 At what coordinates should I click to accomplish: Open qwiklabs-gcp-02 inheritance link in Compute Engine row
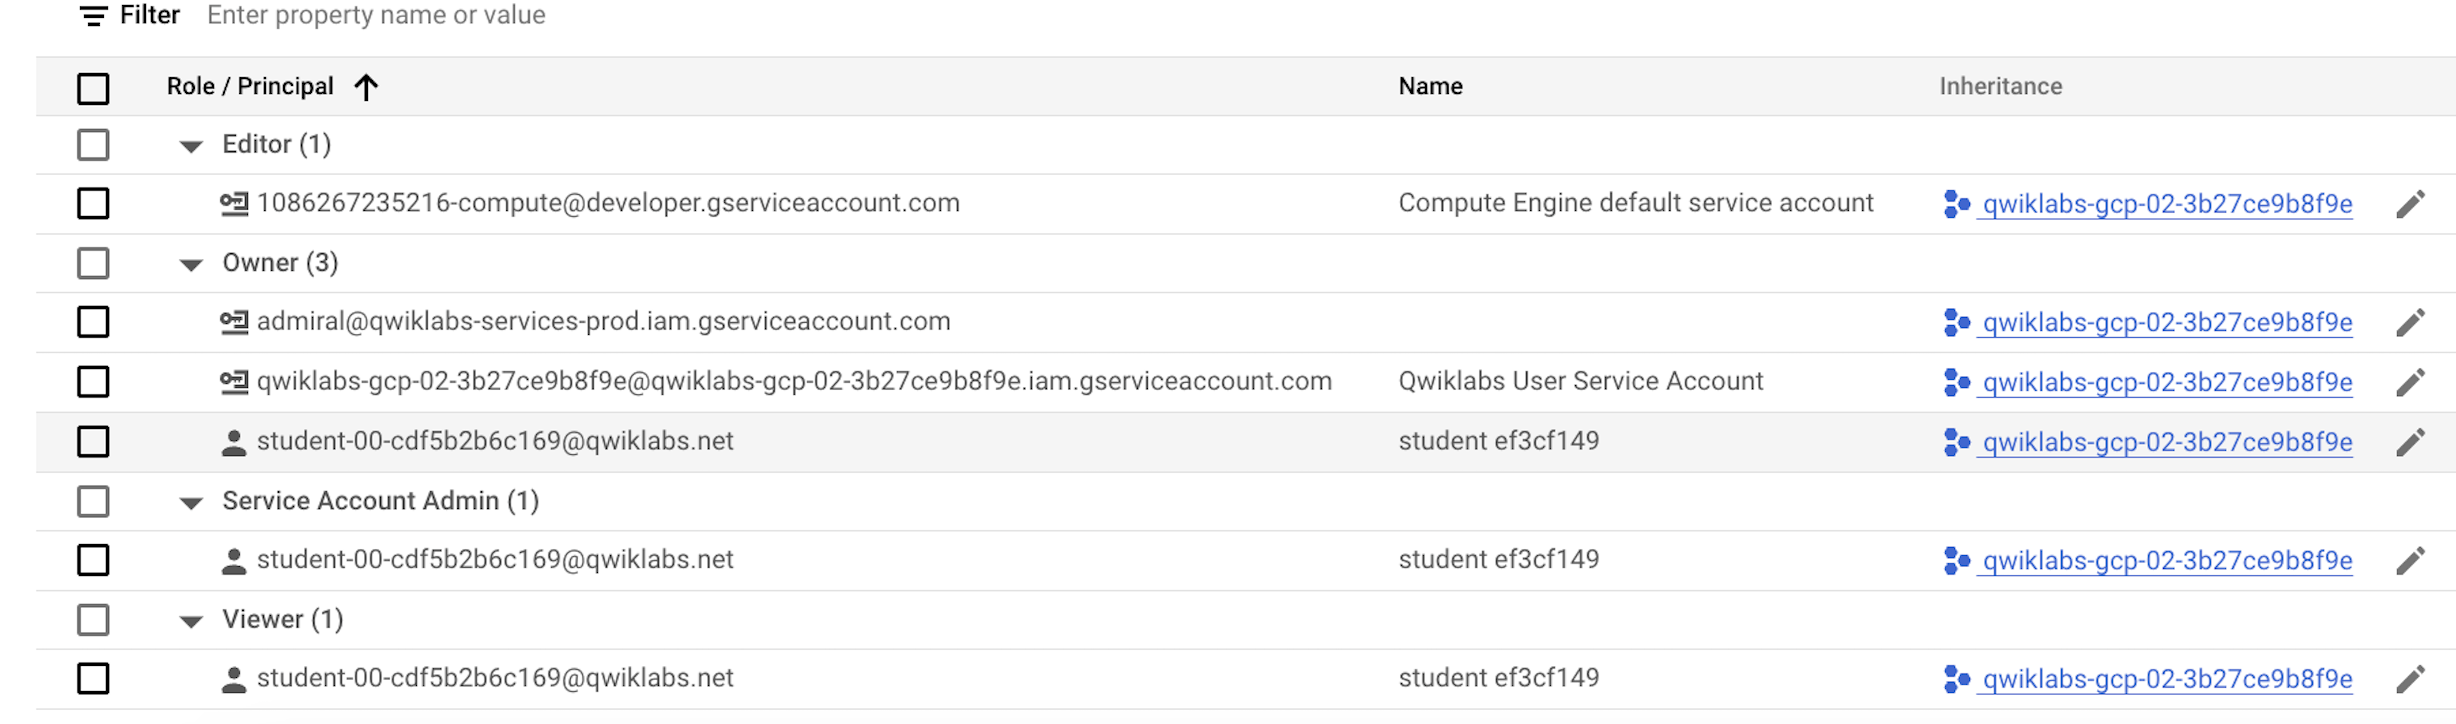[x=2166, y=204]
